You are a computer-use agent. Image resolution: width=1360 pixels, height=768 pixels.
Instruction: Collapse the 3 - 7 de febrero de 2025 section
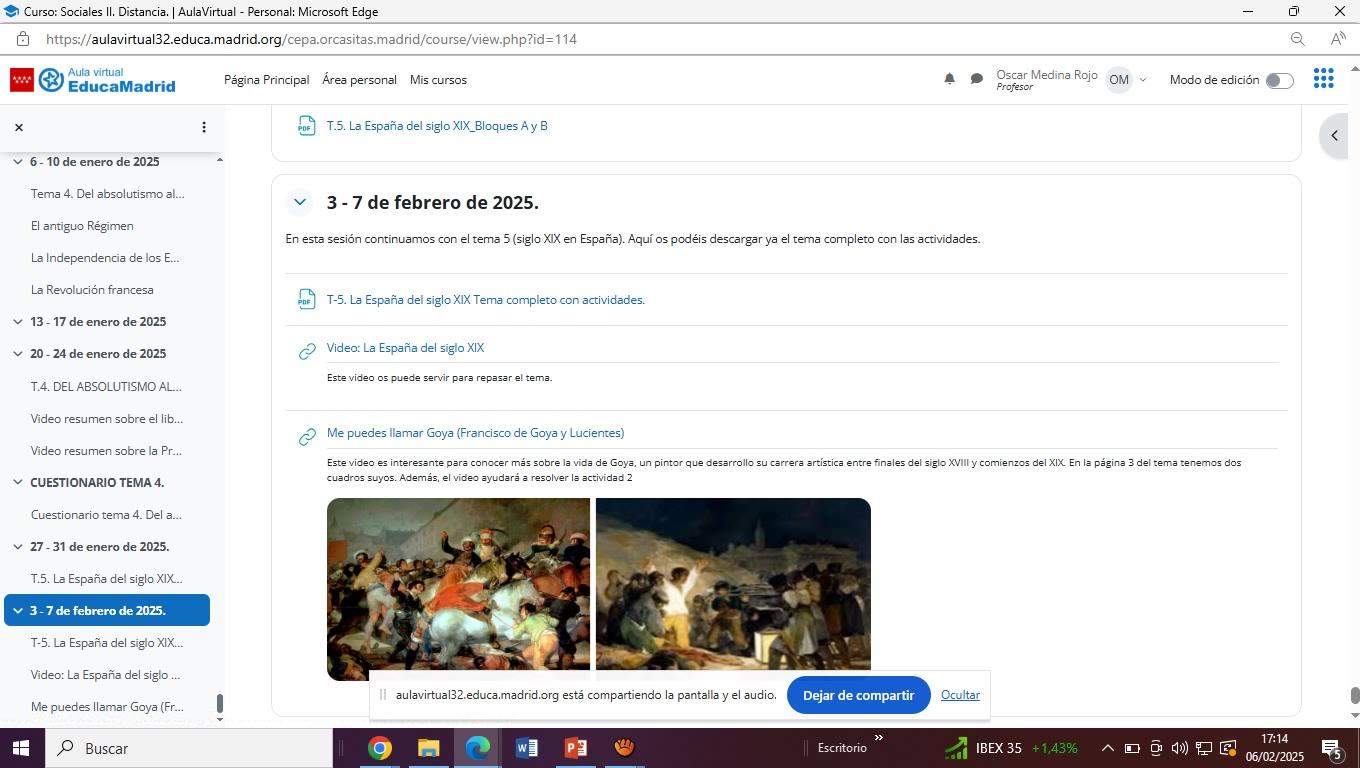(x=299, y=202)
